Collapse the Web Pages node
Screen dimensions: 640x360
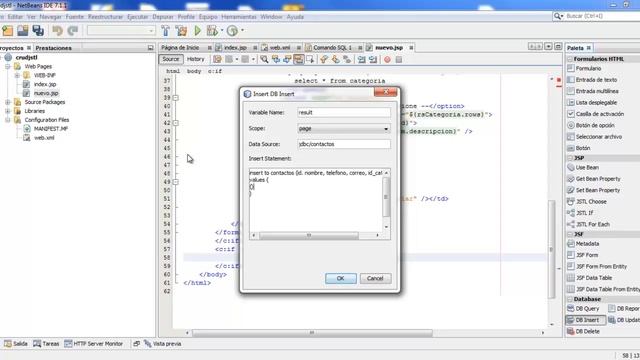point(8,66)
